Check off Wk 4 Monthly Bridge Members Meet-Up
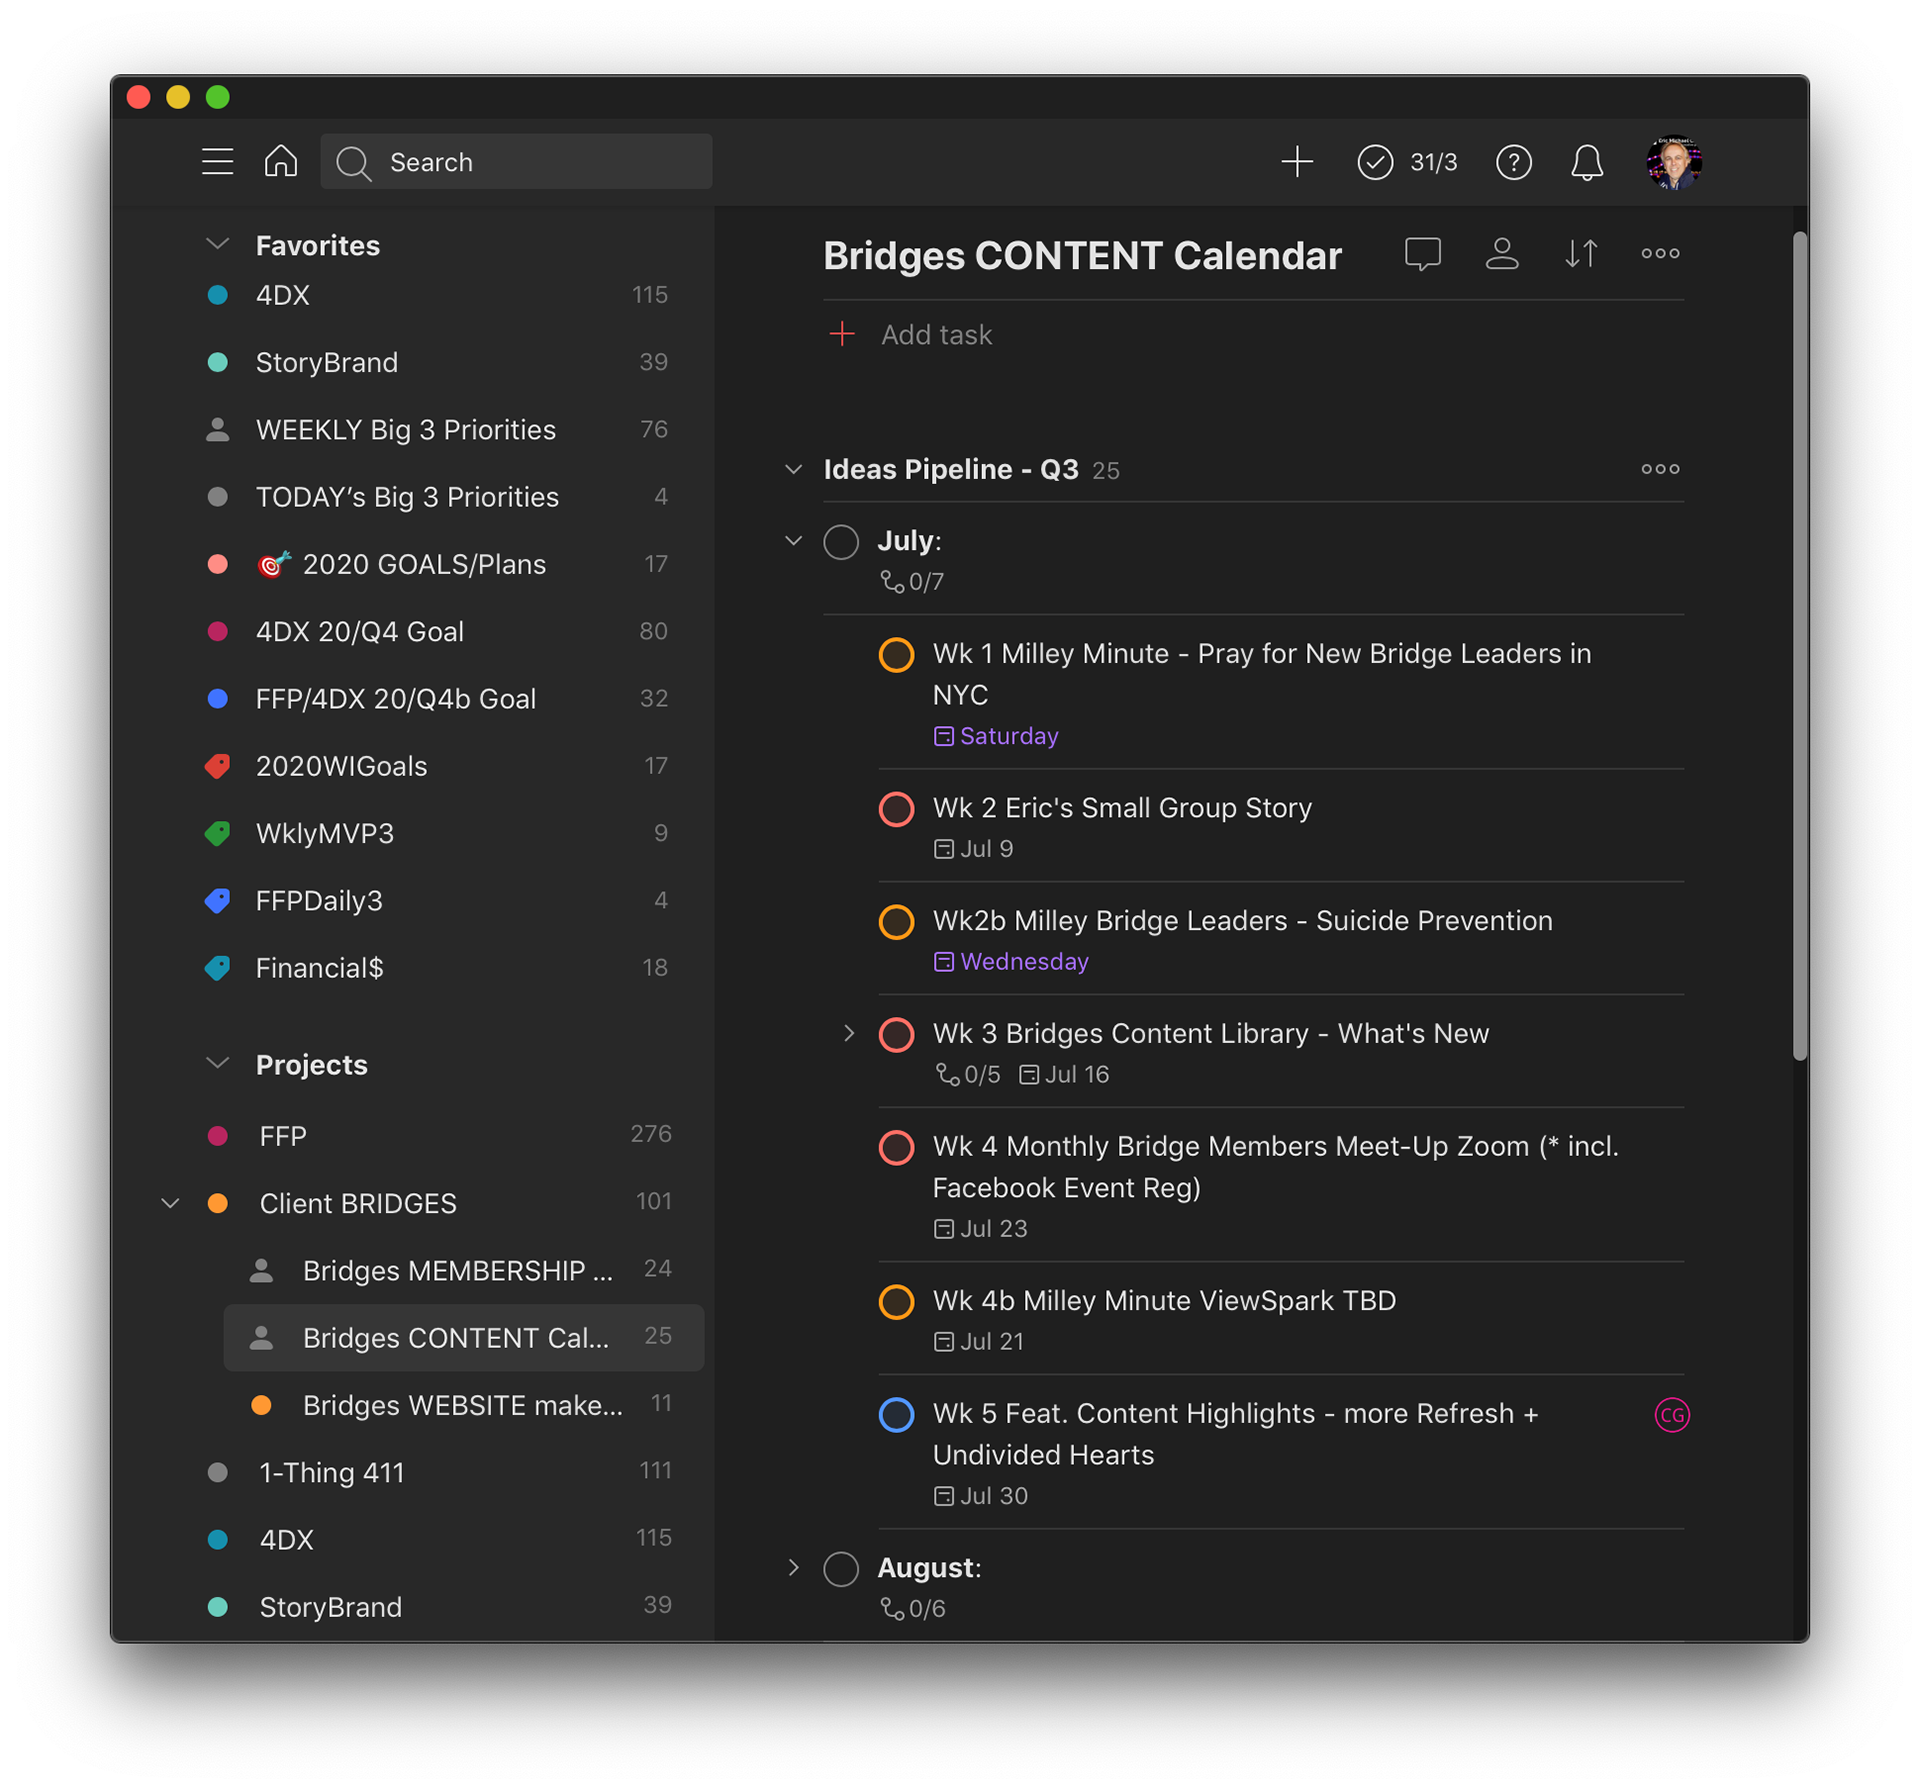The height and width of the screenshot is (1789, 1920). click(896, 1147)
